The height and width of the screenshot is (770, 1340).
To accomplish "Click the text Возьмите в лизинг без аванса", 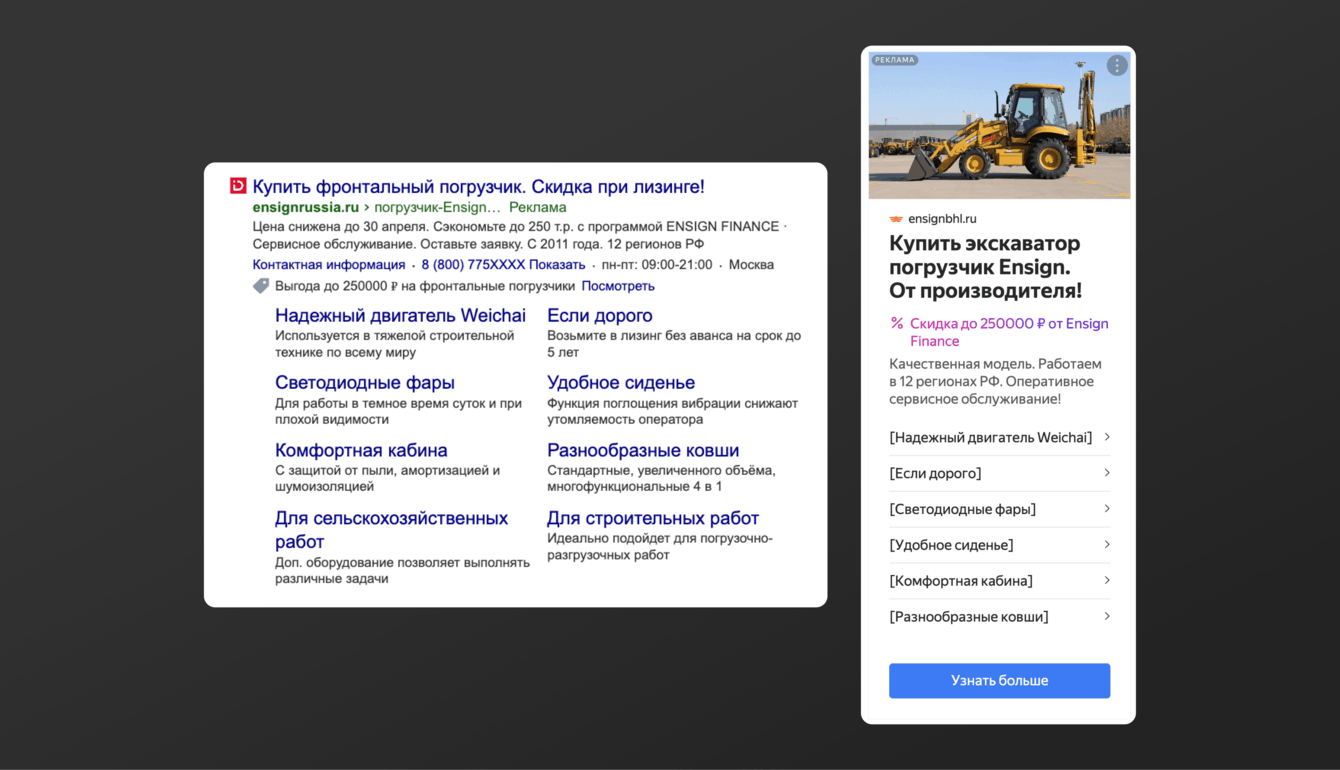I will (674, 344).
